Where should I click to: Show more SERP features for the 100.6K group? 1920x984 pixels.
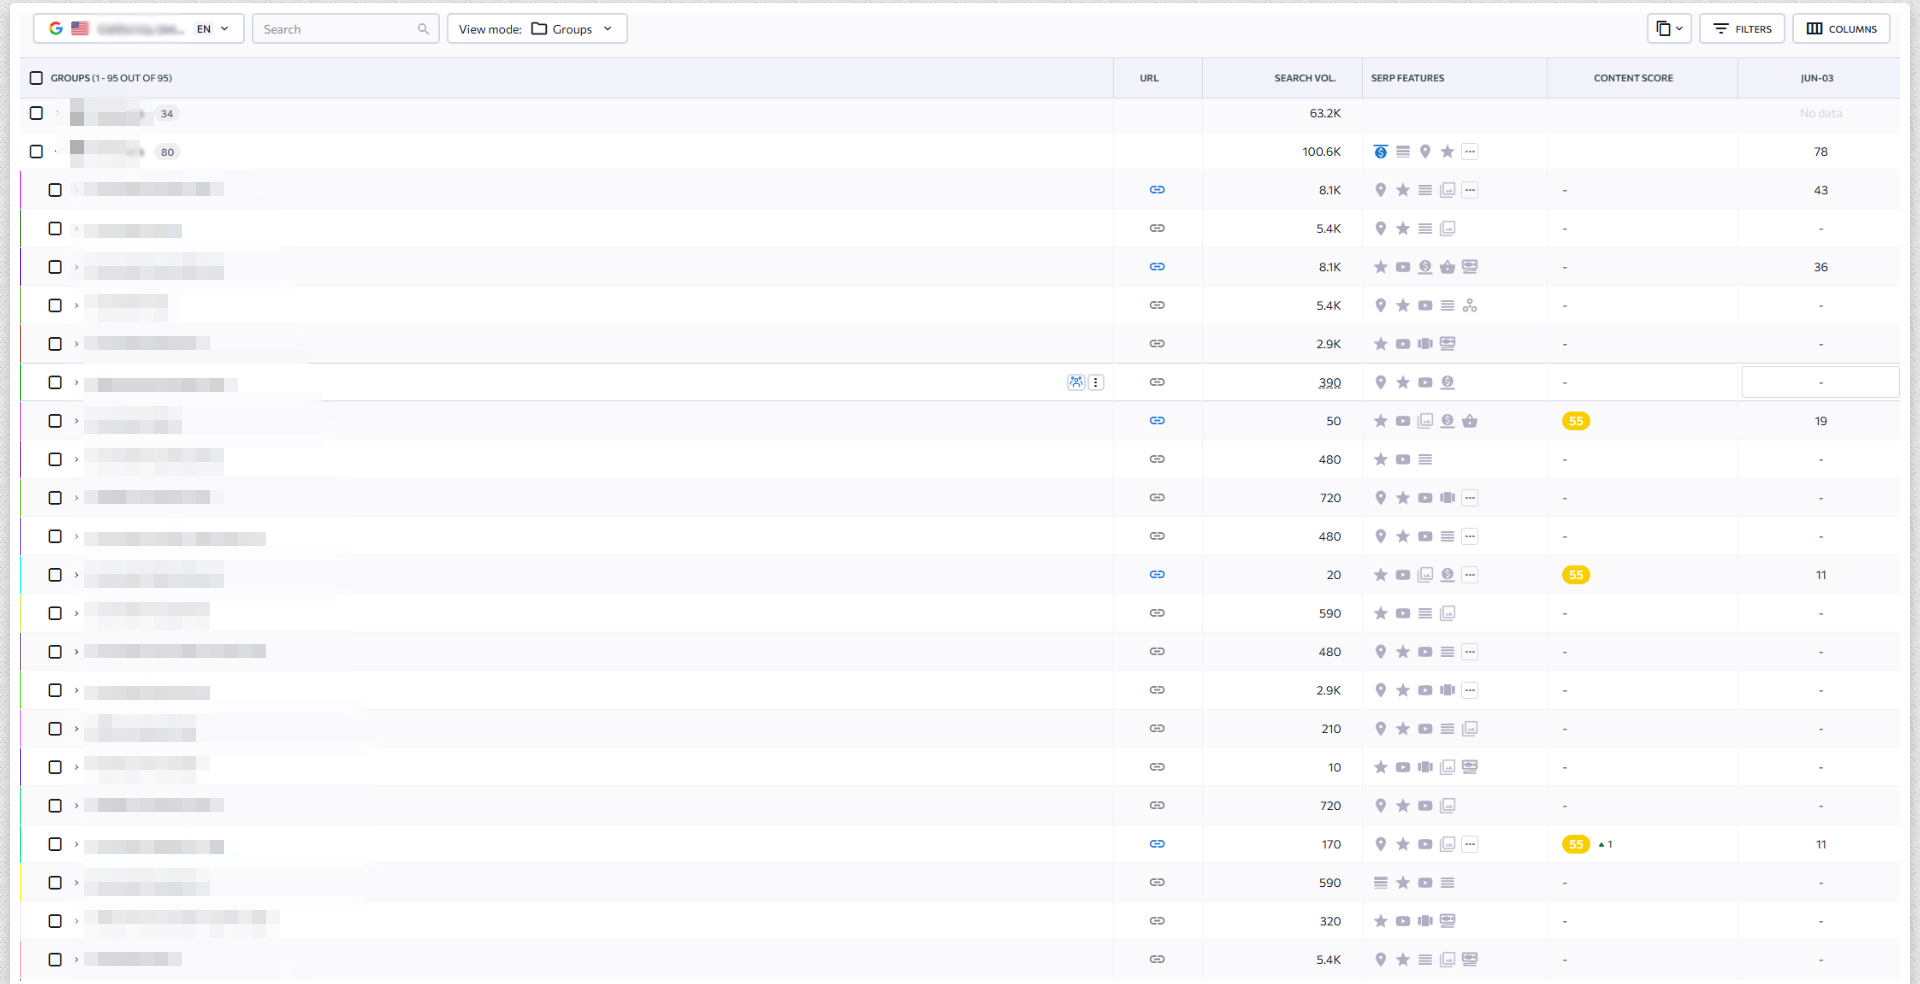tap(1469, 152)
